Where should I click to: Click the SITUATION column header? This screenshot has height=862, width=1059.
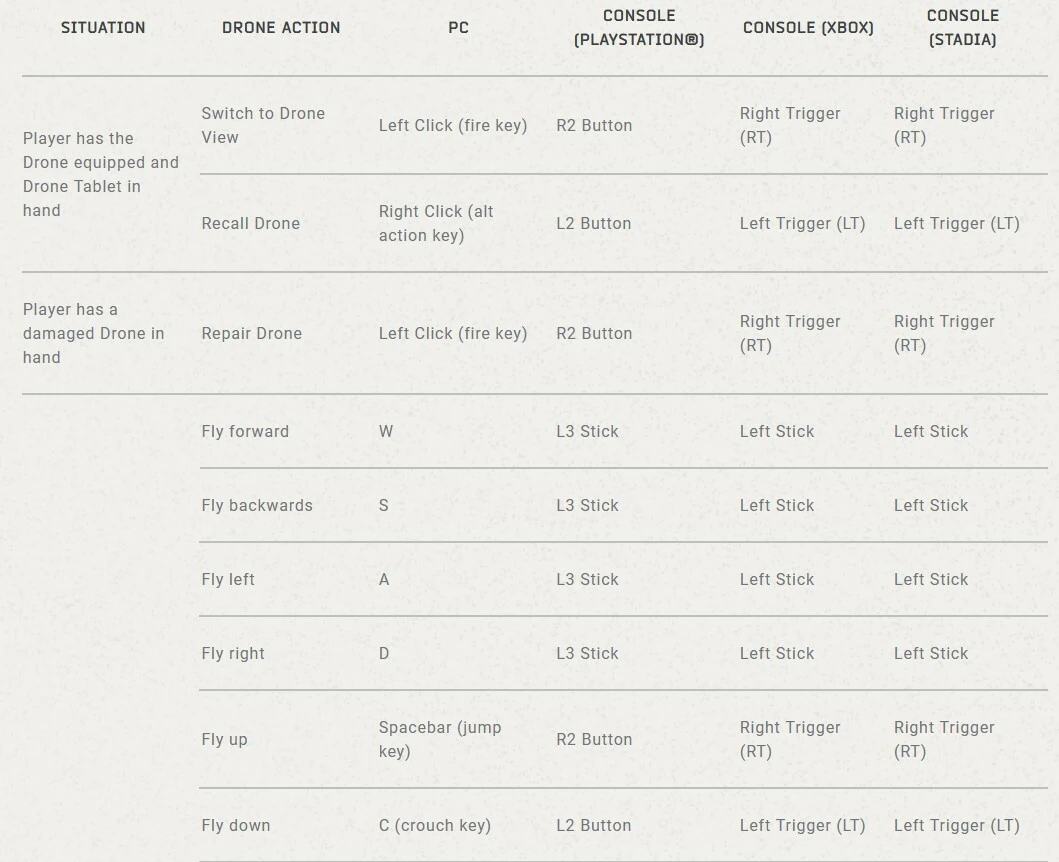[103, 28]
